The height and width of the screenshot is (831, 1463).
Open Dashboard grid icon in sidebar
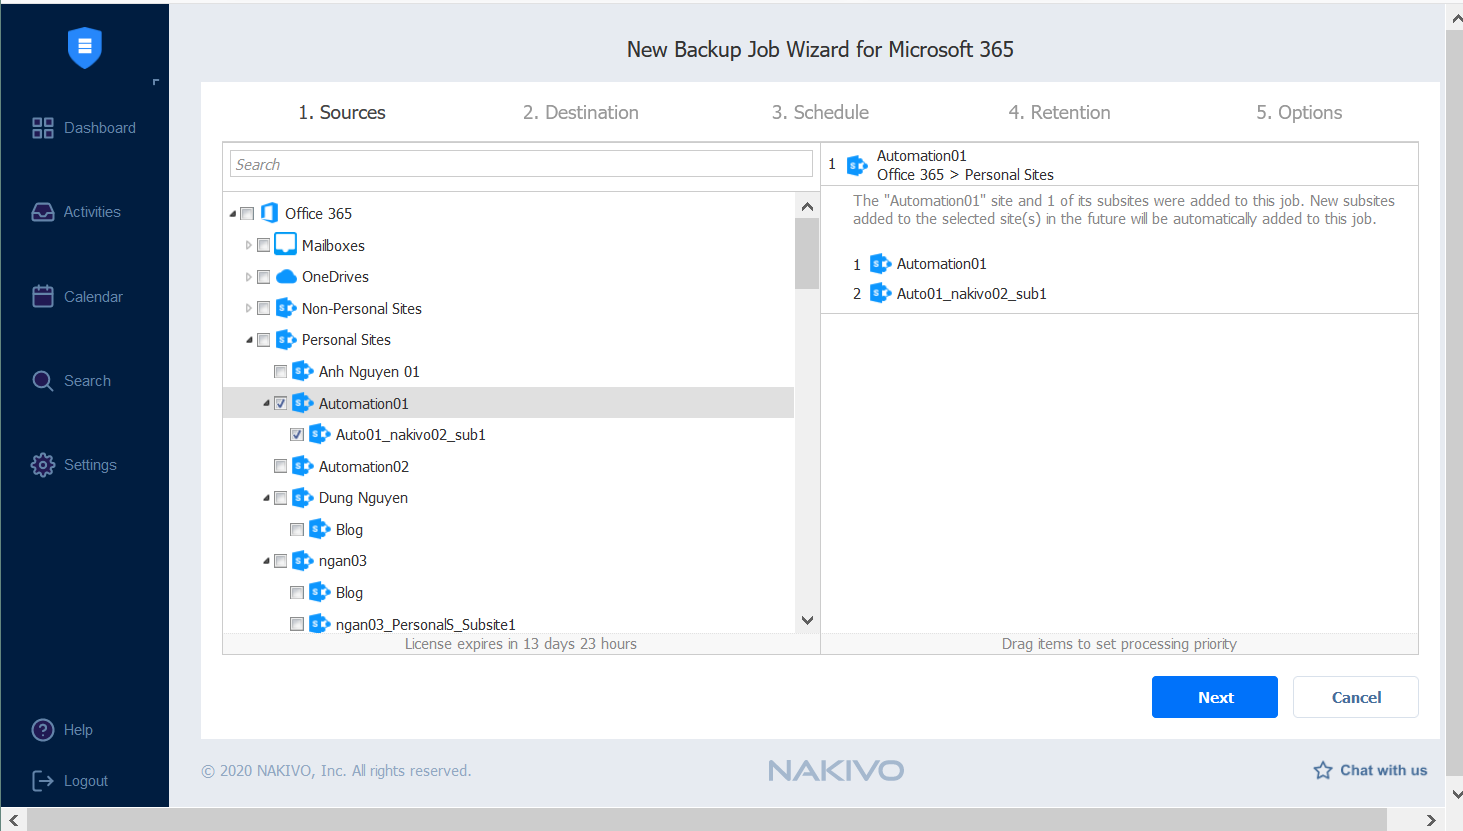(43, 128)
